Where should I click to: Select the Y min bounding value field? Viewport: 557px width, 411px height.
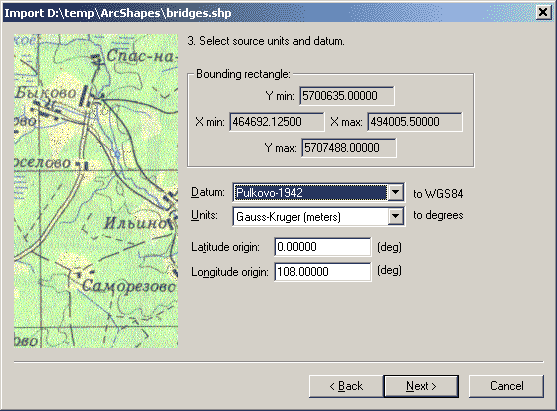(347, 96)
